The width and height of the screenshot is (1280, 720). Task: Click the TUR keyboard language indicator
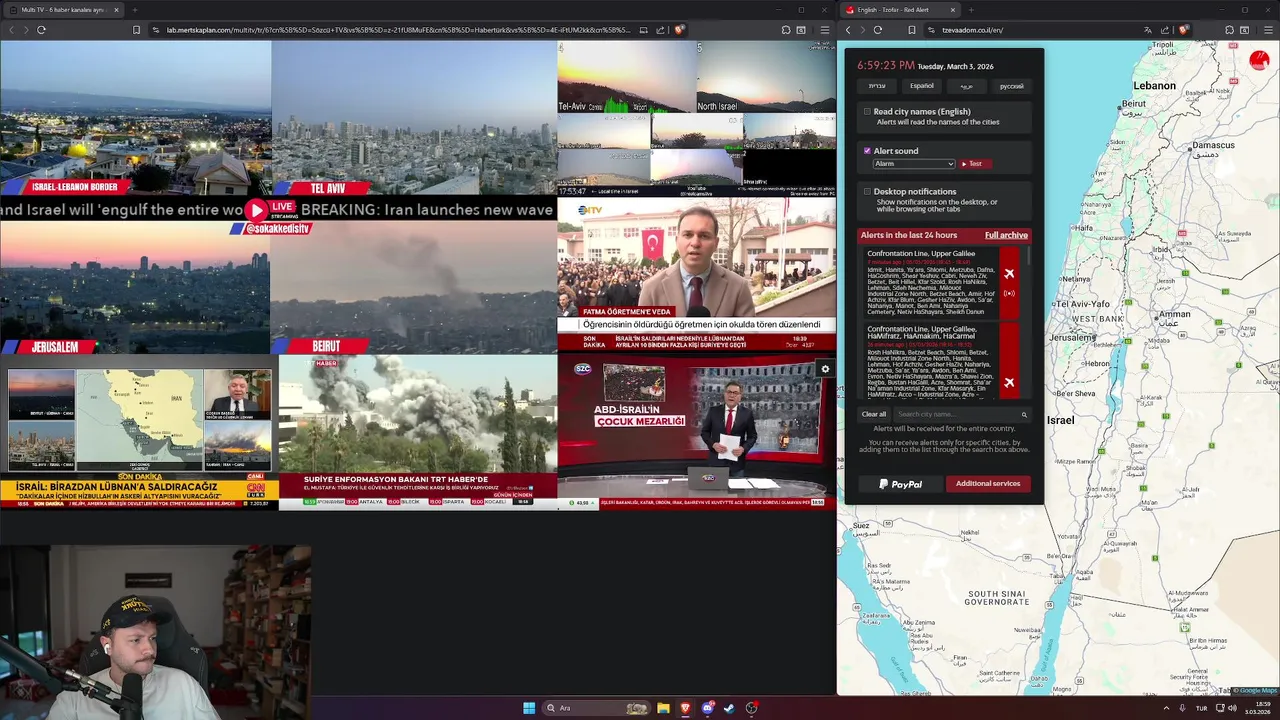pos(1201,708)
